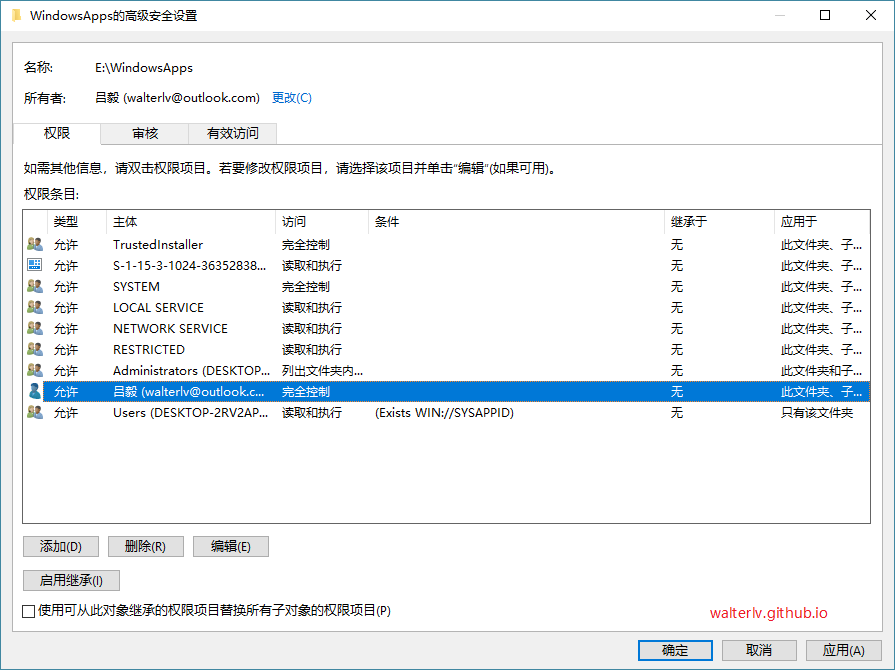Screen dimensions: 895x670
Task: Click the icon next to RESTRICTED entry
Action: 34,349
